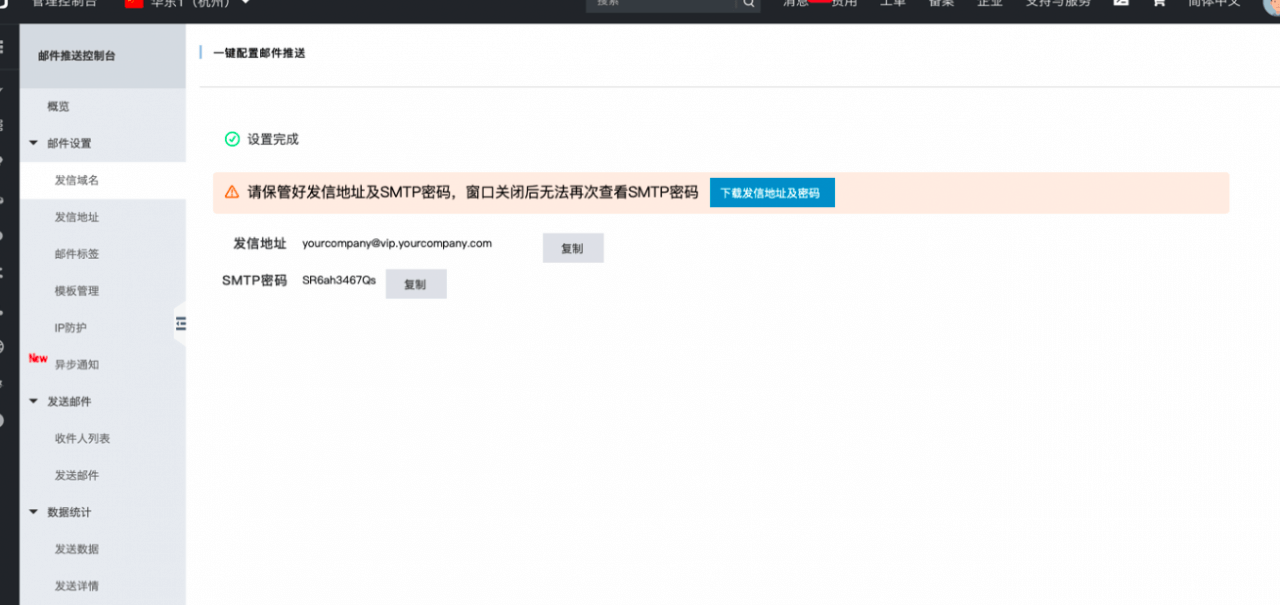Copy the sender address using its 复制 button
Screen dimensions: 1280x605
coord(573,247)
